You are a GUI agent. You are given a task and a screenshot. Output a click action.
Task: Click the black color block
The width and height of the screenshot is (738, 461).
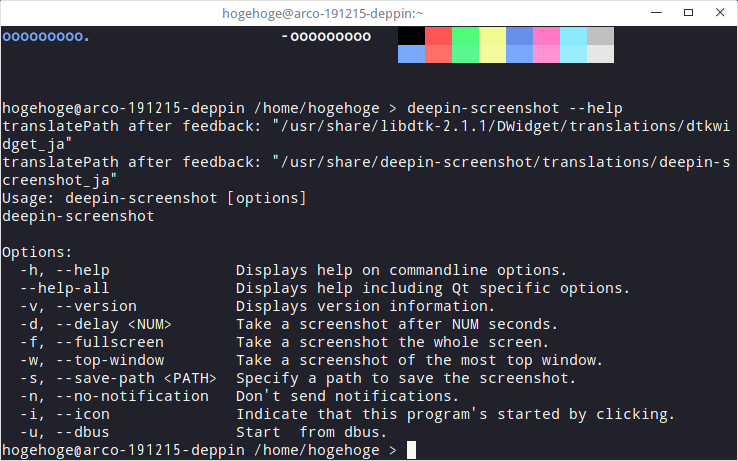tap(411, 36)
